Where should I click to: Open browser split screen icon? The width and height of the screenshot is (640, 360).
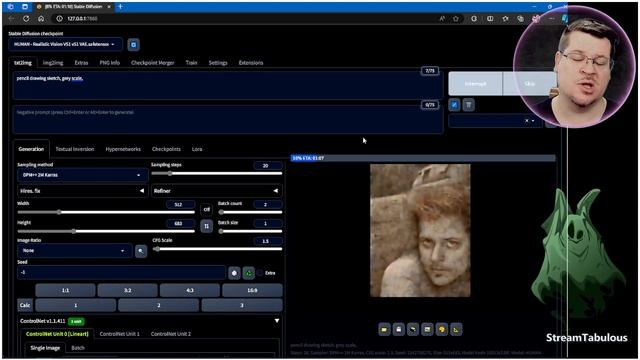pyautogui.click(x=490, y=18)
